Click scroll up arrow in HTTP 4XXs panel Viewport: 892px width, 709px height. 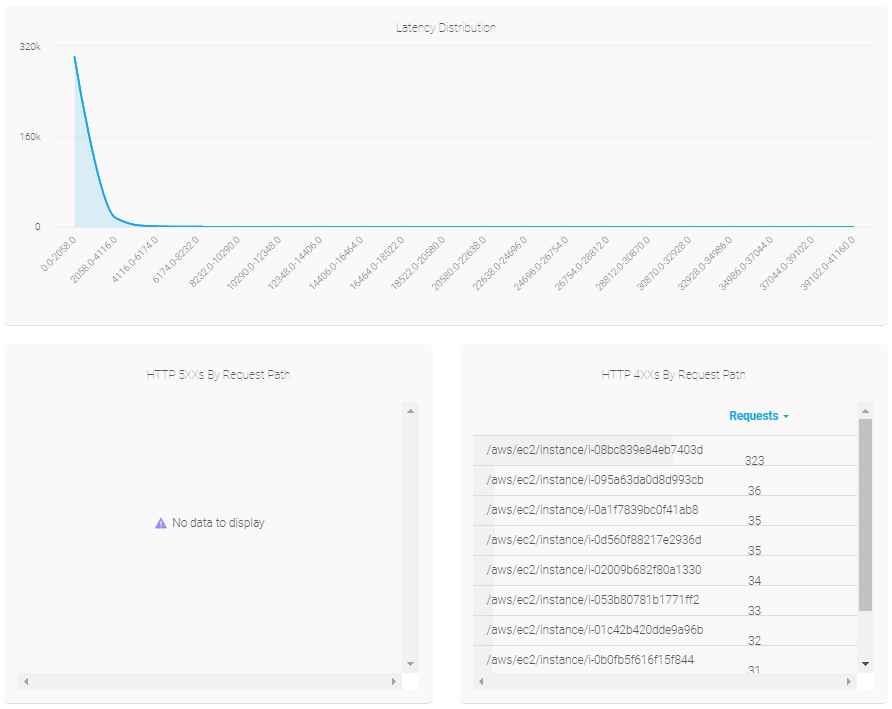865,411
